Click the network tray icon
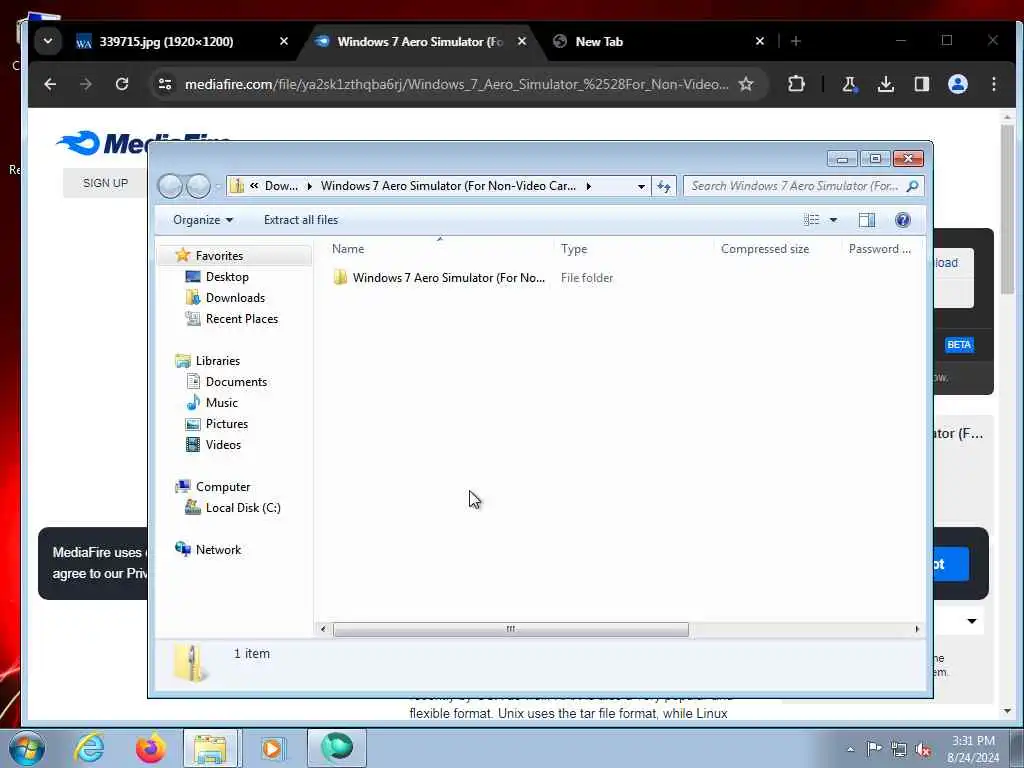1024x768 pixels. pyautogui.click(x=899, y=749)
